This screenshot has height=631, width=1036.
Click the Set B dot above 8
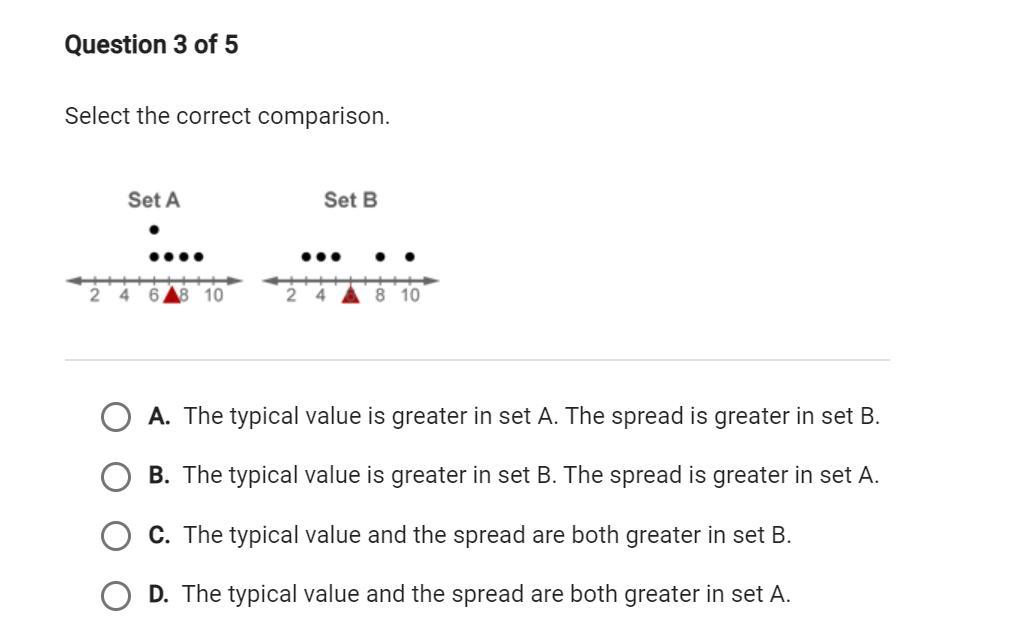click(380, 256)
